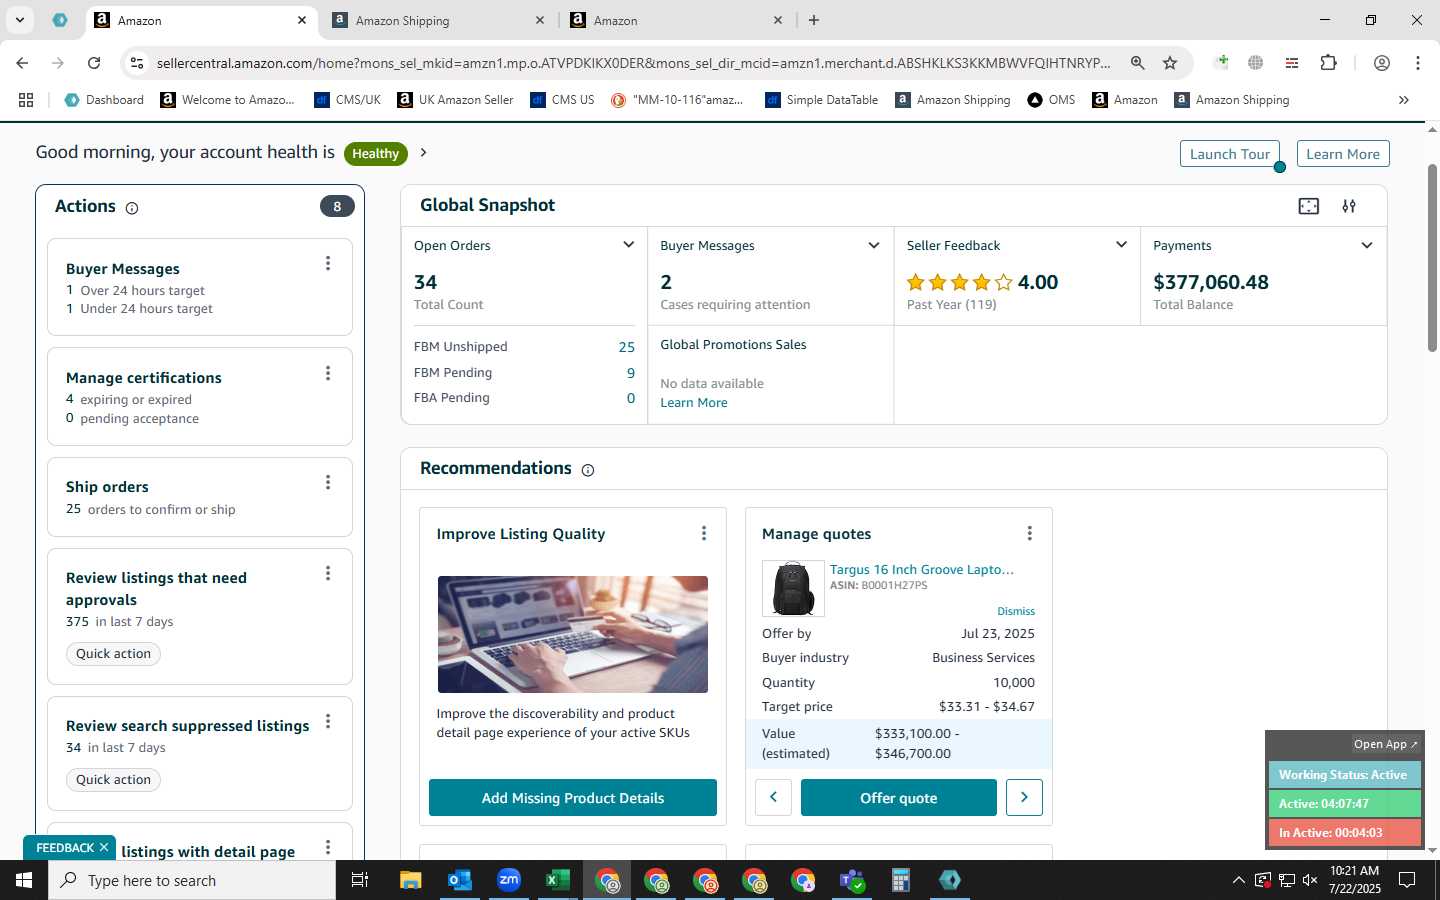
Task: Open the UK Amazon Seller bookmark
Action: [455, 100]
